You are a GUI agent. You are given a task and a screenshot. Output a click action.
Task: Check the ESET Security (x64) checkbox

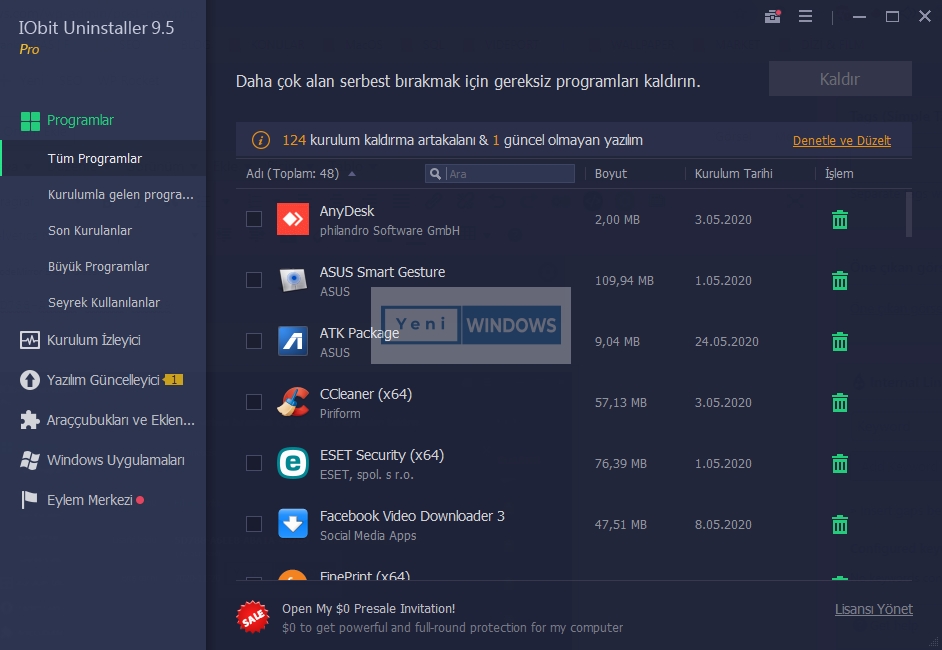coord(254,463)
